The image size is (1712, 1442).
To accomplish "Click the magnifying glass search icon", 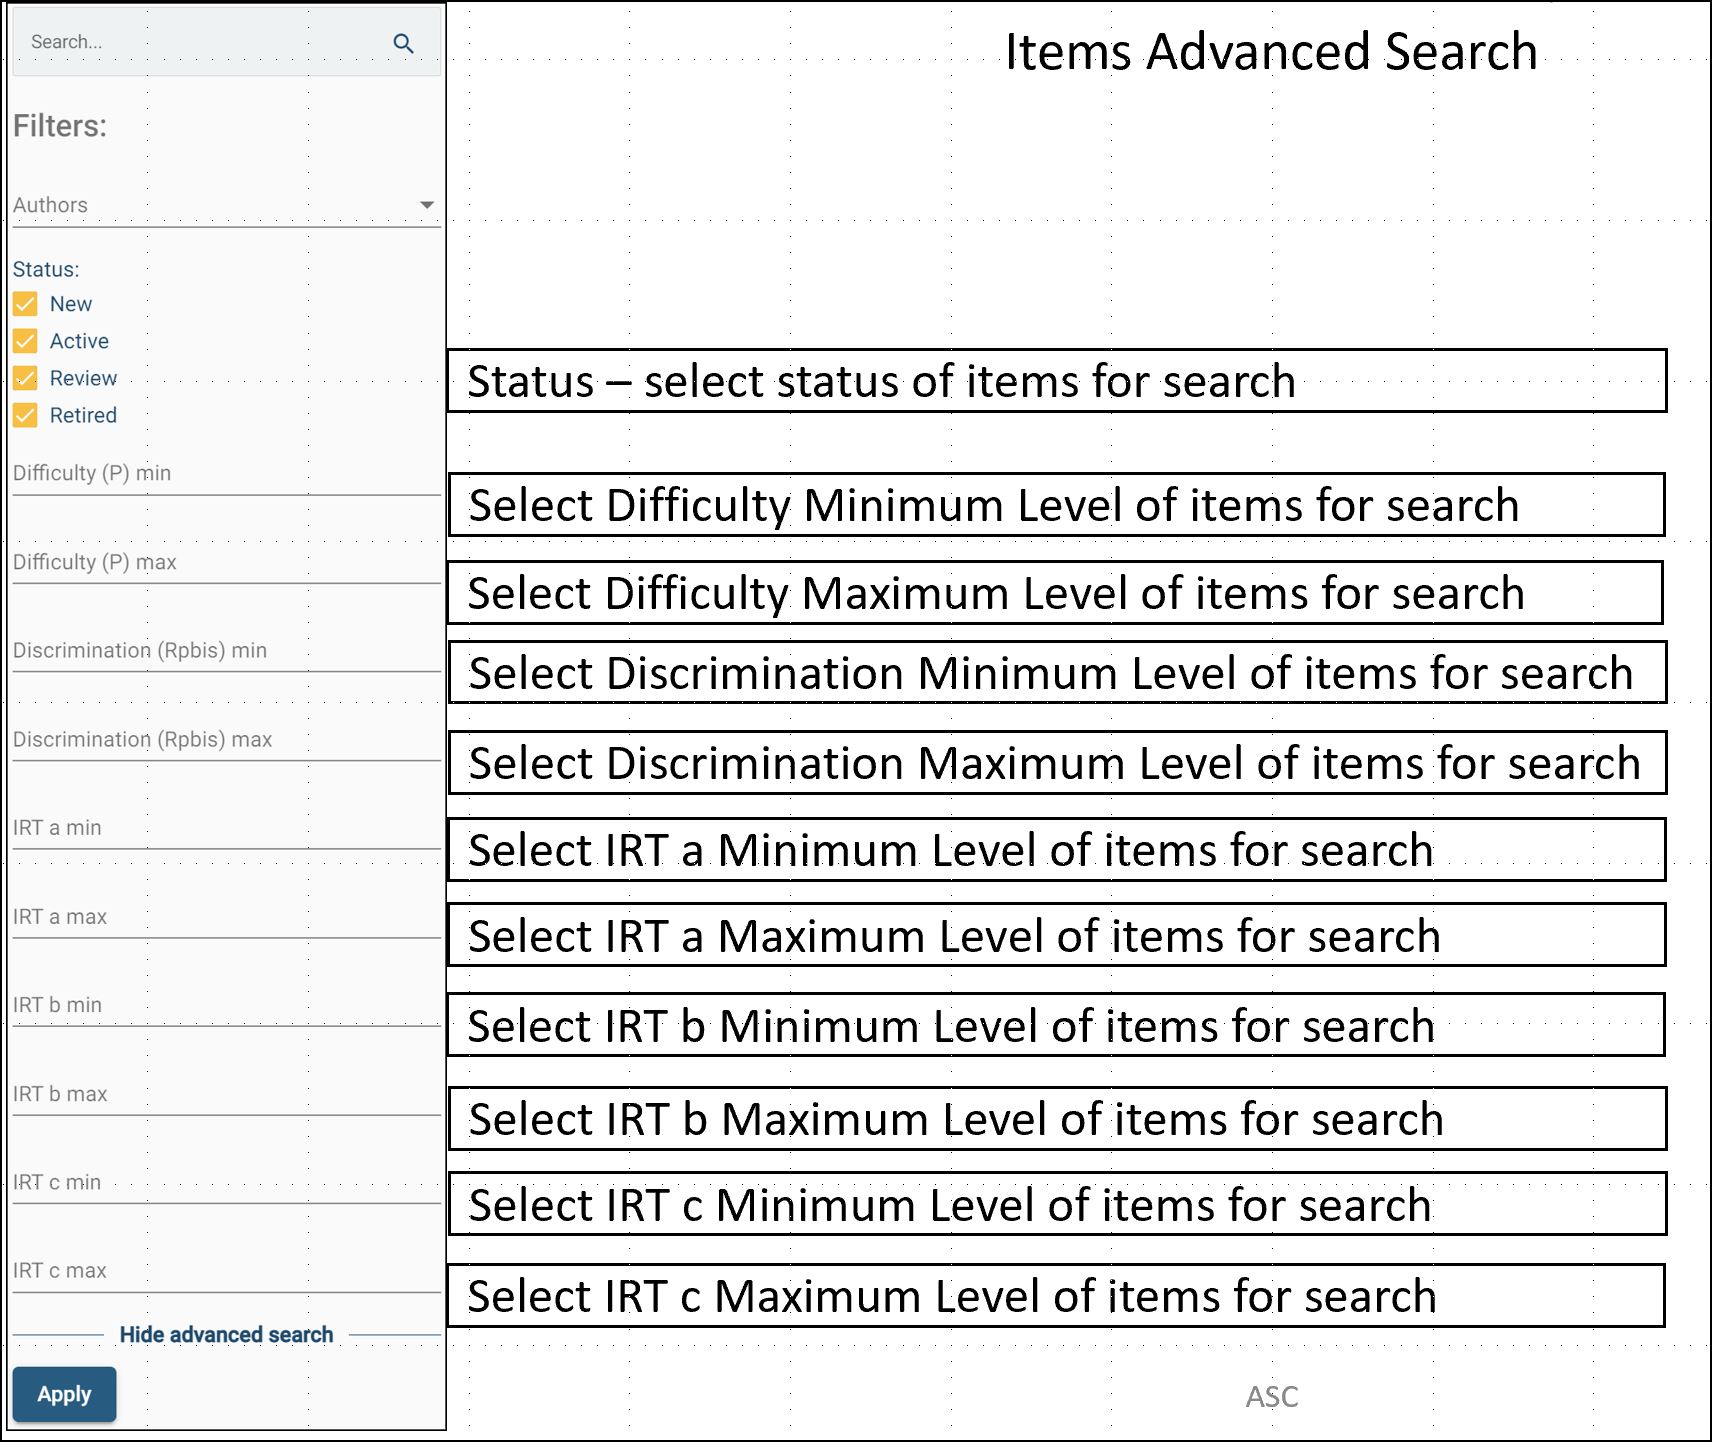I will 403,43.
